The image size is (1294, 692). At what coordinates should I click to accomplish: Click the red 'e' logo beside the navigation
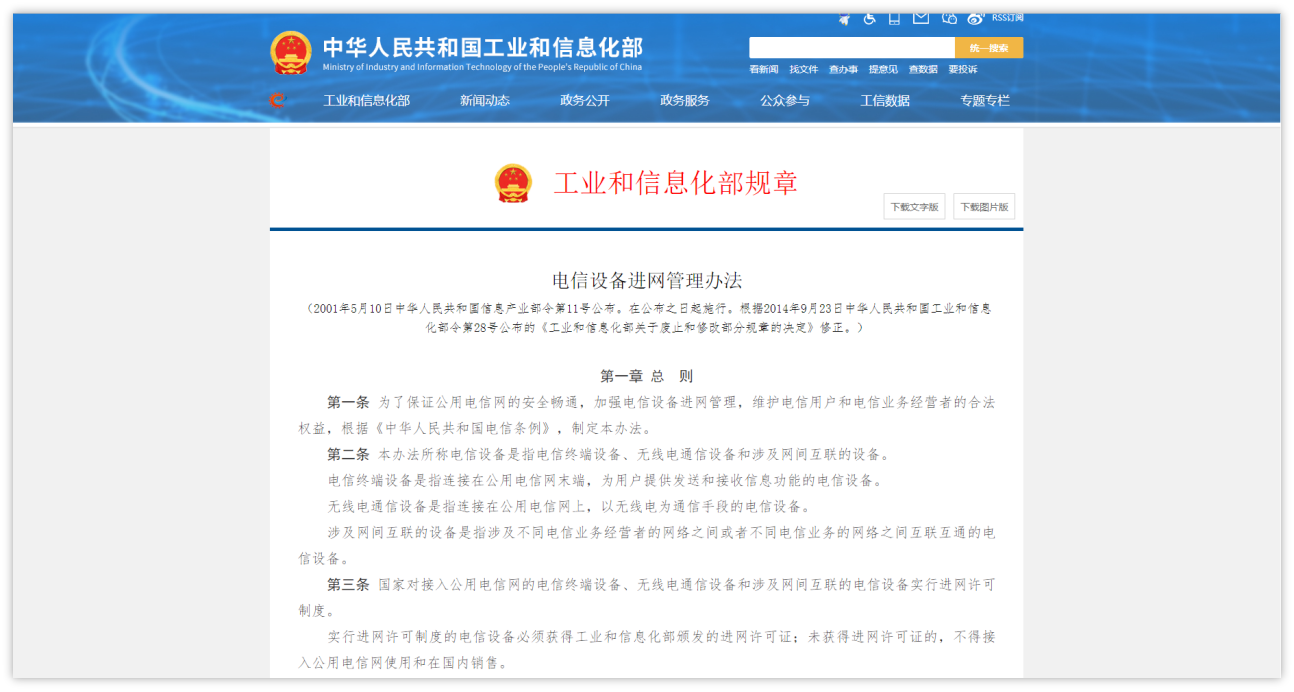click(277, 100)
